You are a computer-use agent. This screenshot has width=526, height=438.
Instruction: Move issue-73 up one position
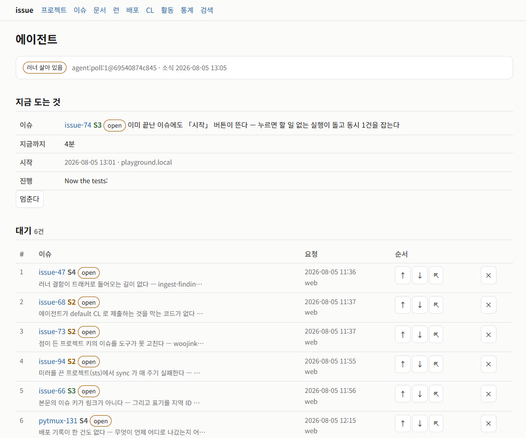[403, 335]
